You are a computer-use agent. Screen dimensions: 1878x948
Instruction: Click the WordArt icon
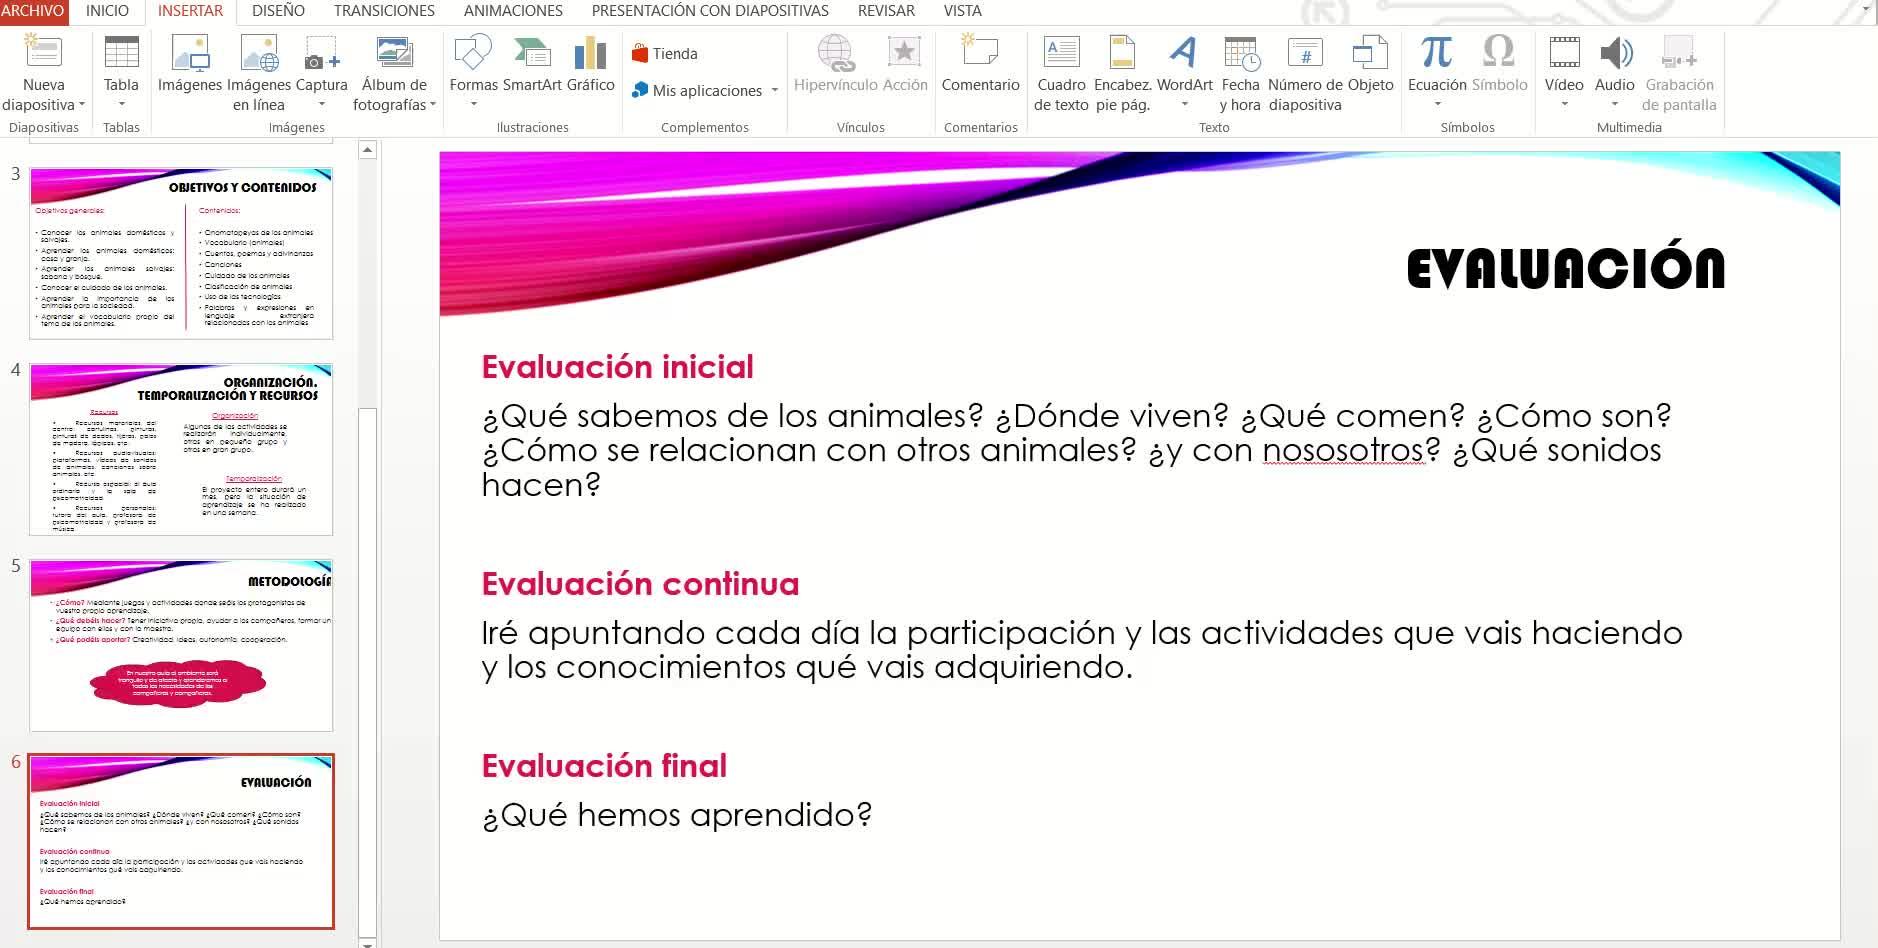click(x=1184, y=52)
